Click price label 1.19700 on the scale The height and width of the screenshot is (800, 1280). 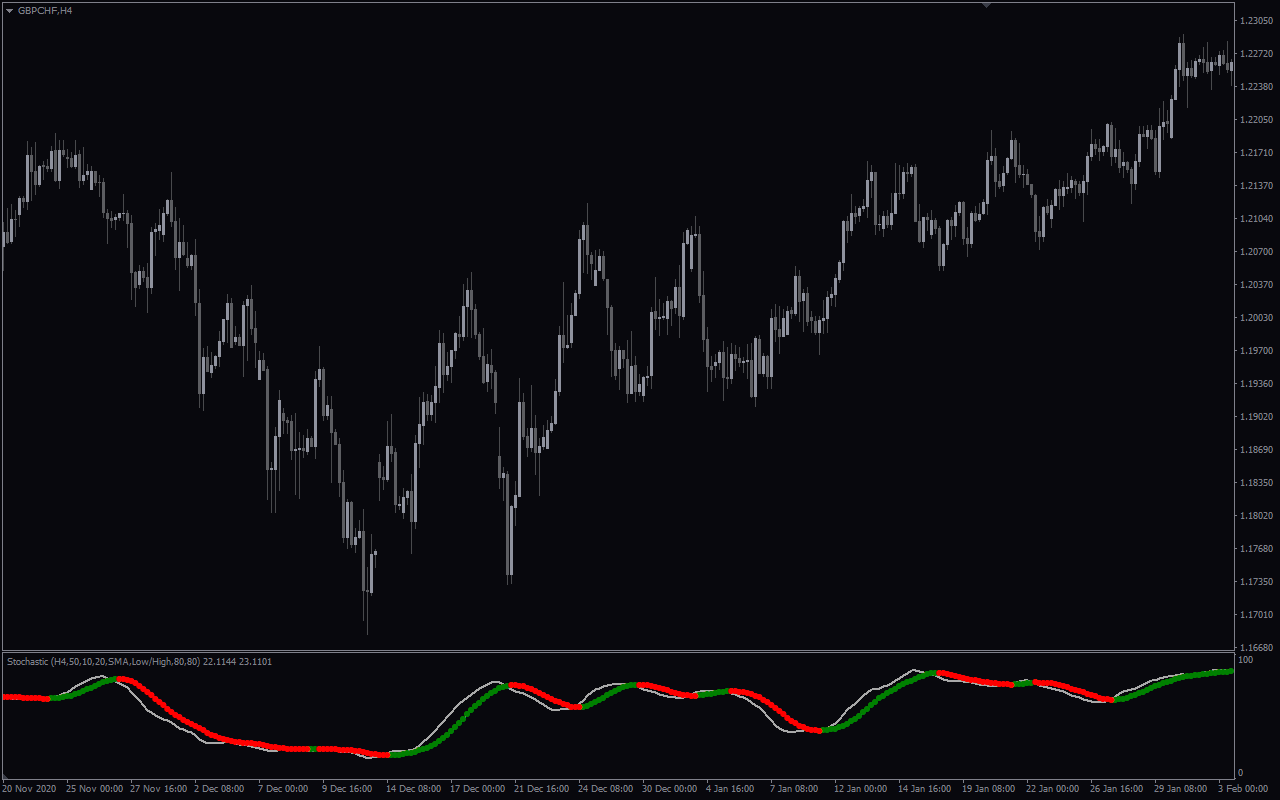coord(1256,350)
